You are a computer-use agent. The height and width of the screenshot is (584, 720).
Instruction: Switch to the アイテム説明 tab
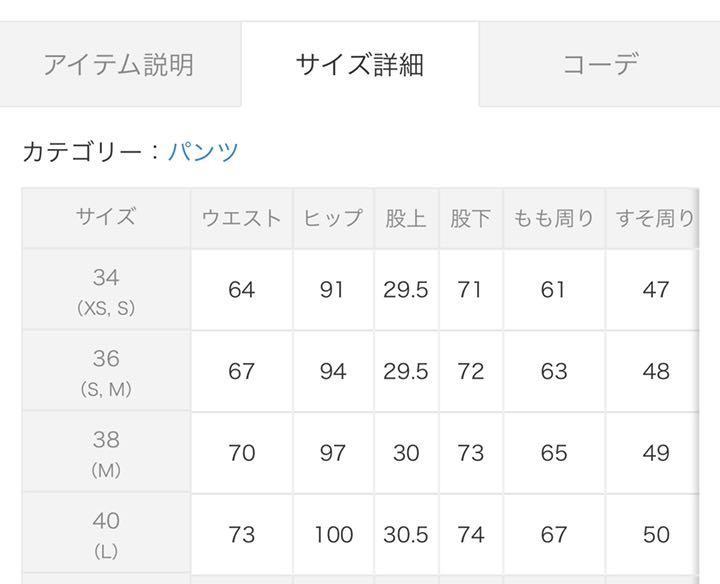coord(120,64)
